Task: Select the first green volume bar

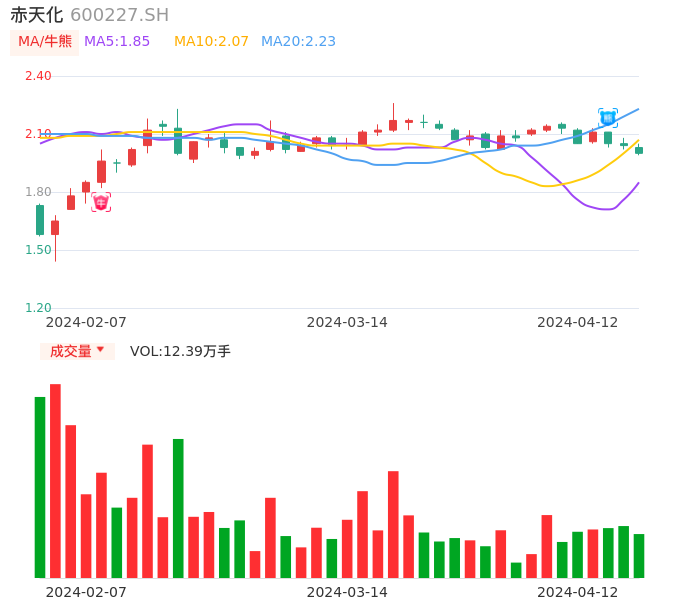Action: tap(40, 487)
